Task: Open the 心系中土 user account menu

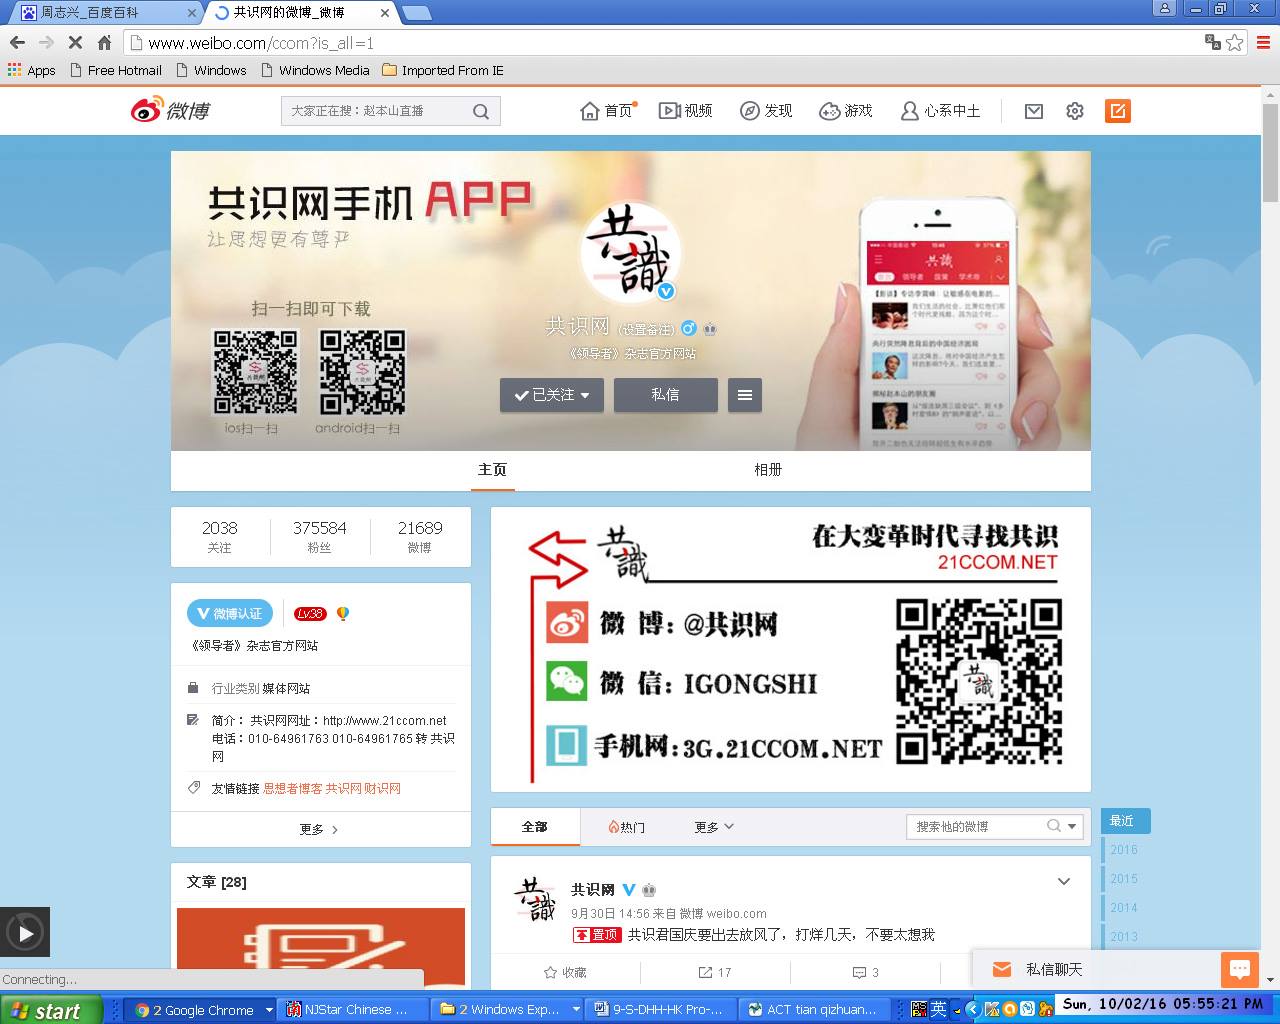Action: pyautogui.click(x=940, y=111)
